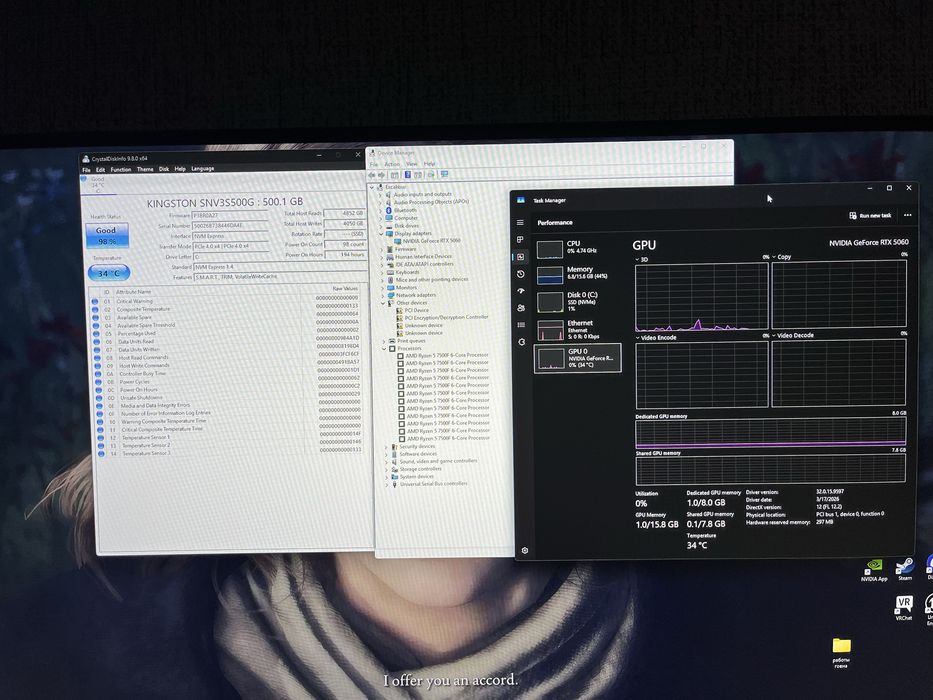Click NVIDIA App desktop shortcut
This screenshot has width=933, height=700.
click(x=873, y=570)
